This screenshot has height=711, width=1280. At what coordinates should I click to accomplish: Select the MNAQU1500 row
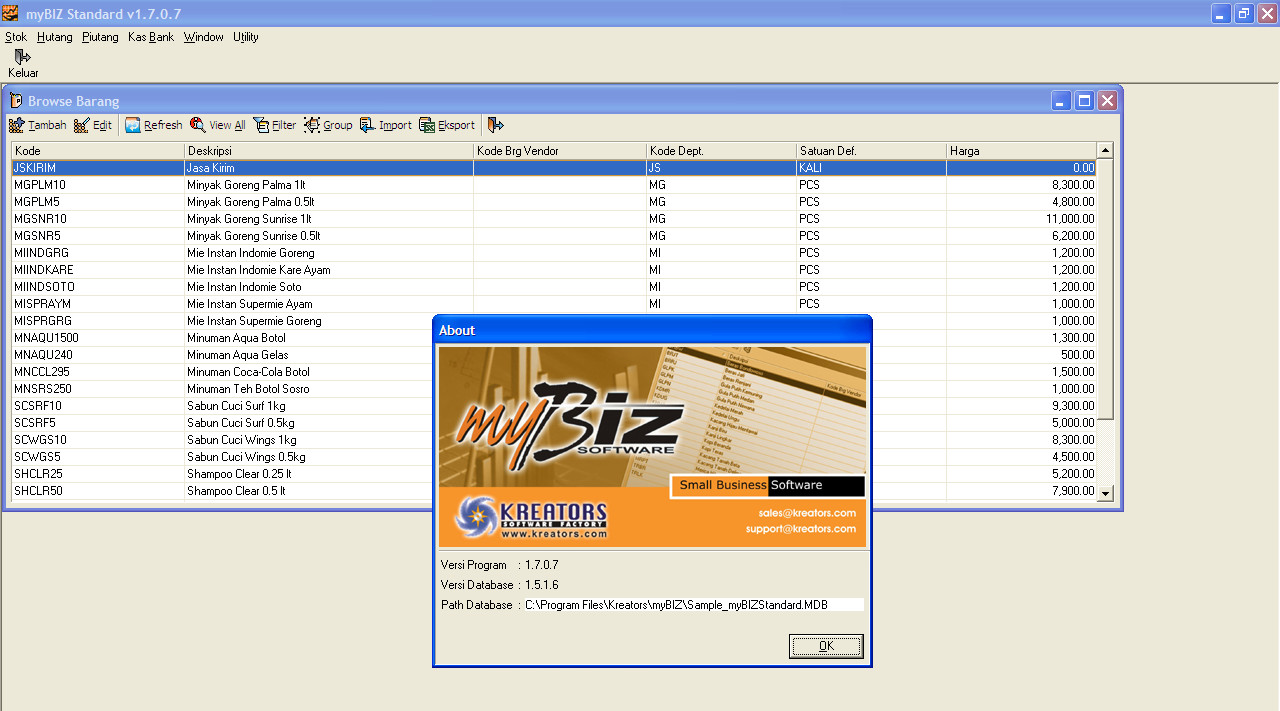pos(222,338)
